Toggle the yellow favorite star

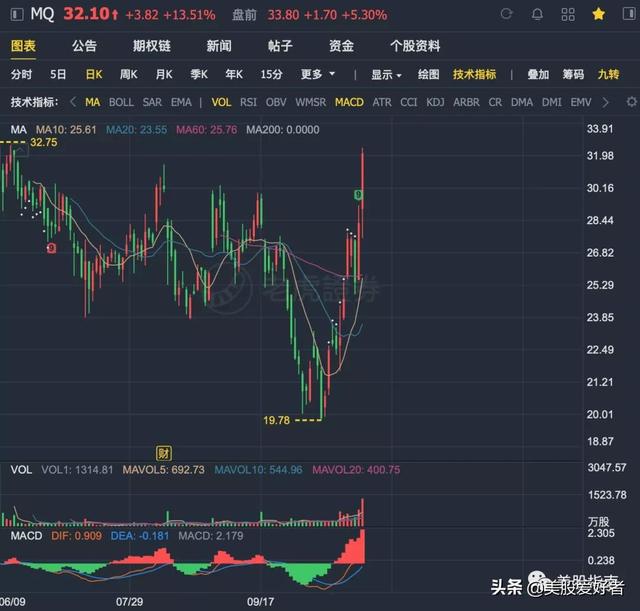[x=598, y=14]
